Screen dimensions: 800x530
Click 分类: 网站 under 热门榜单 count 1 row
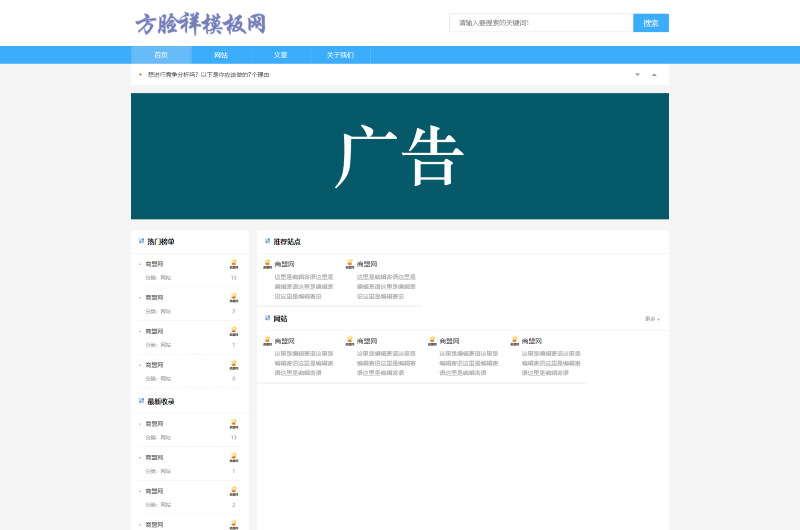click(158, 345)
